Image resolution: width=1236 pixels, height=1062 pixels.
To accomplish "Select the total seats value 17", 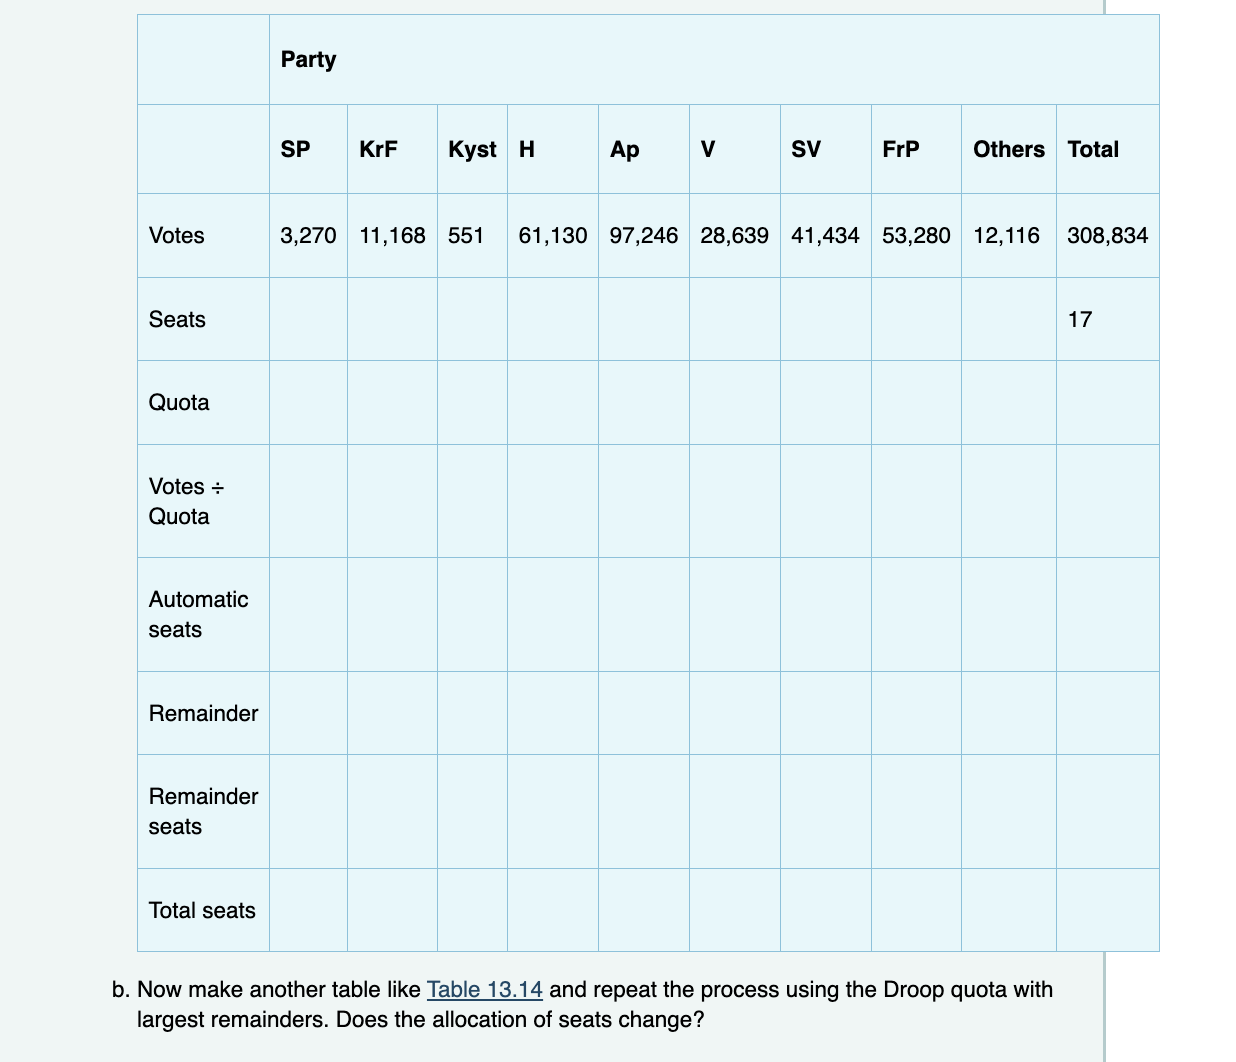I will coord(1081,319).
